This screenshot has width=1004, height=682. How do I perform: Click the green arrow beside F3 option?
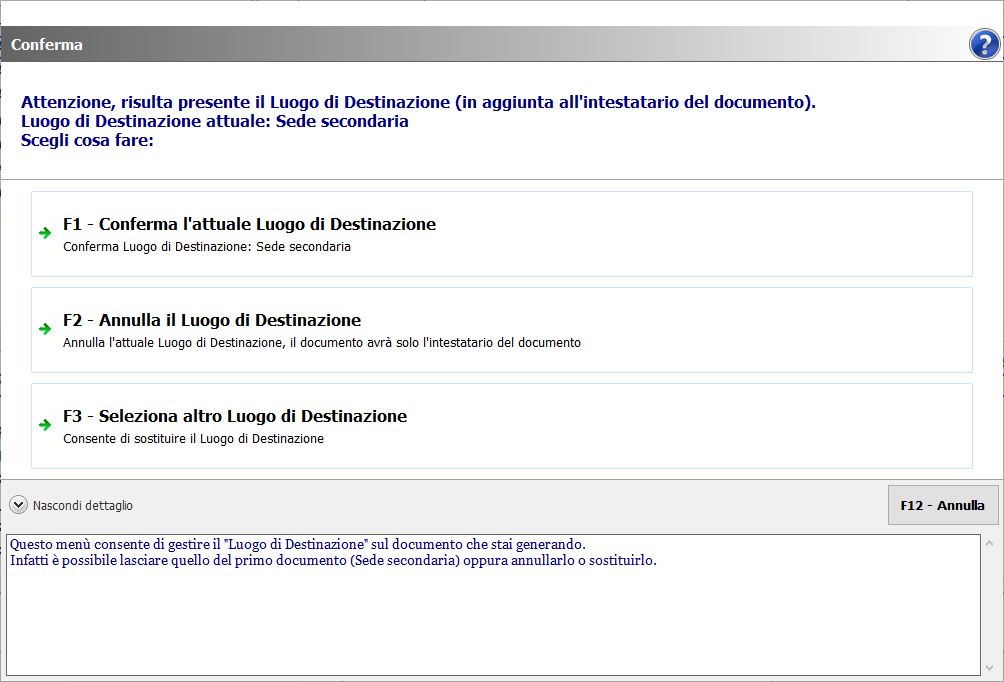(x=45, y=425)
